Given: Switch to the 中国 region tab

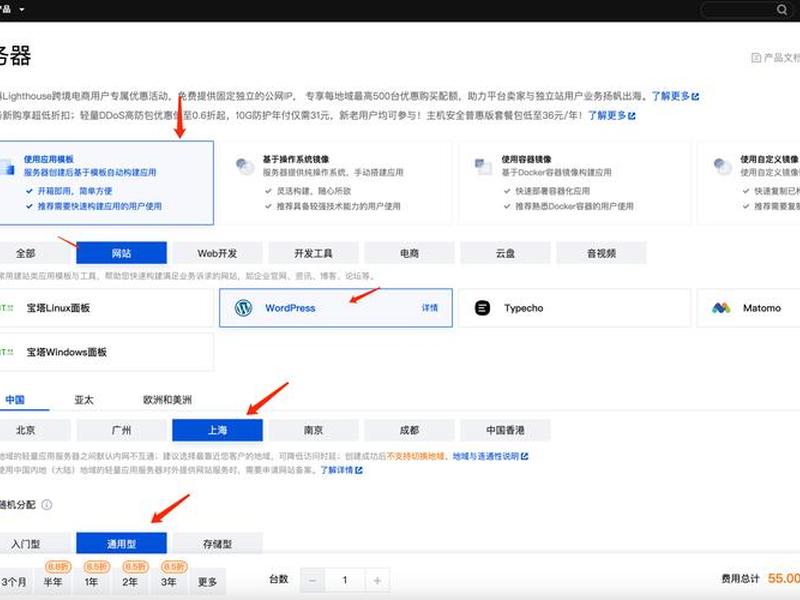Looking at the screenshot, I should (15, 399).
